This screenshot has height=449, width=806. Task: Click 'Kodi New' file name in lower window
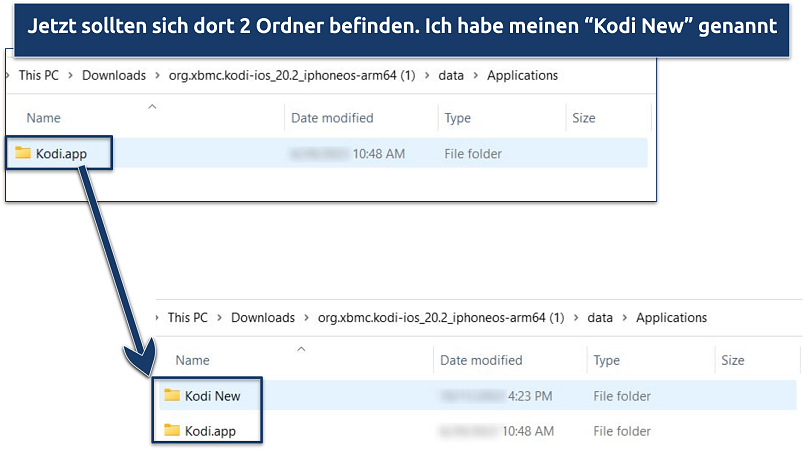point(212,396)
